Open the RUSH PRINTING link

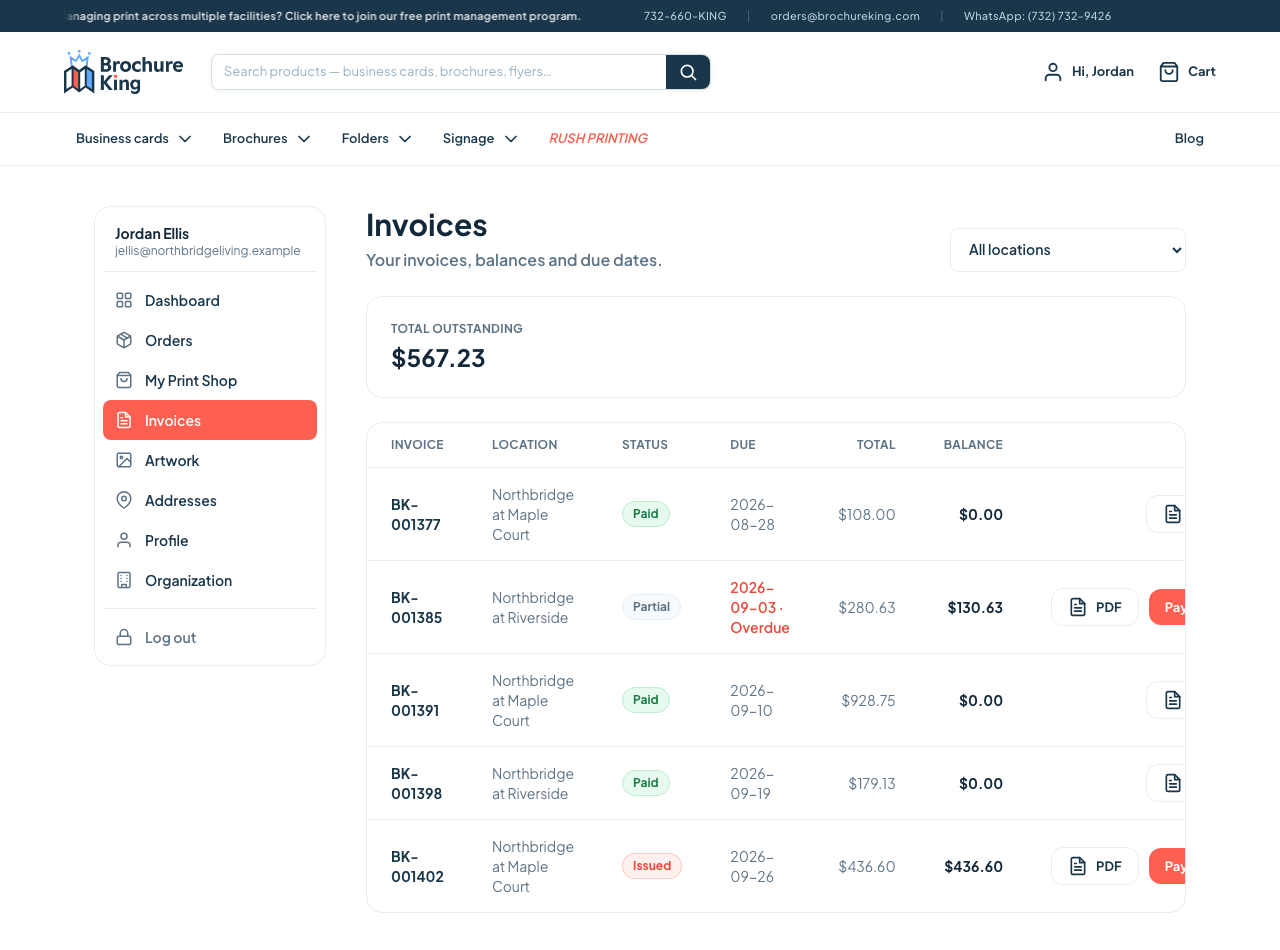point(598,138)
